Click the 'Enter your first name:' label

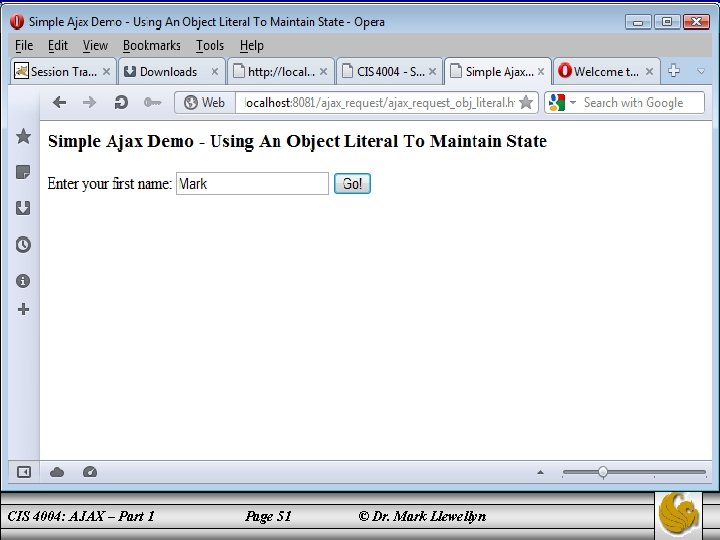tap(110, 184)
